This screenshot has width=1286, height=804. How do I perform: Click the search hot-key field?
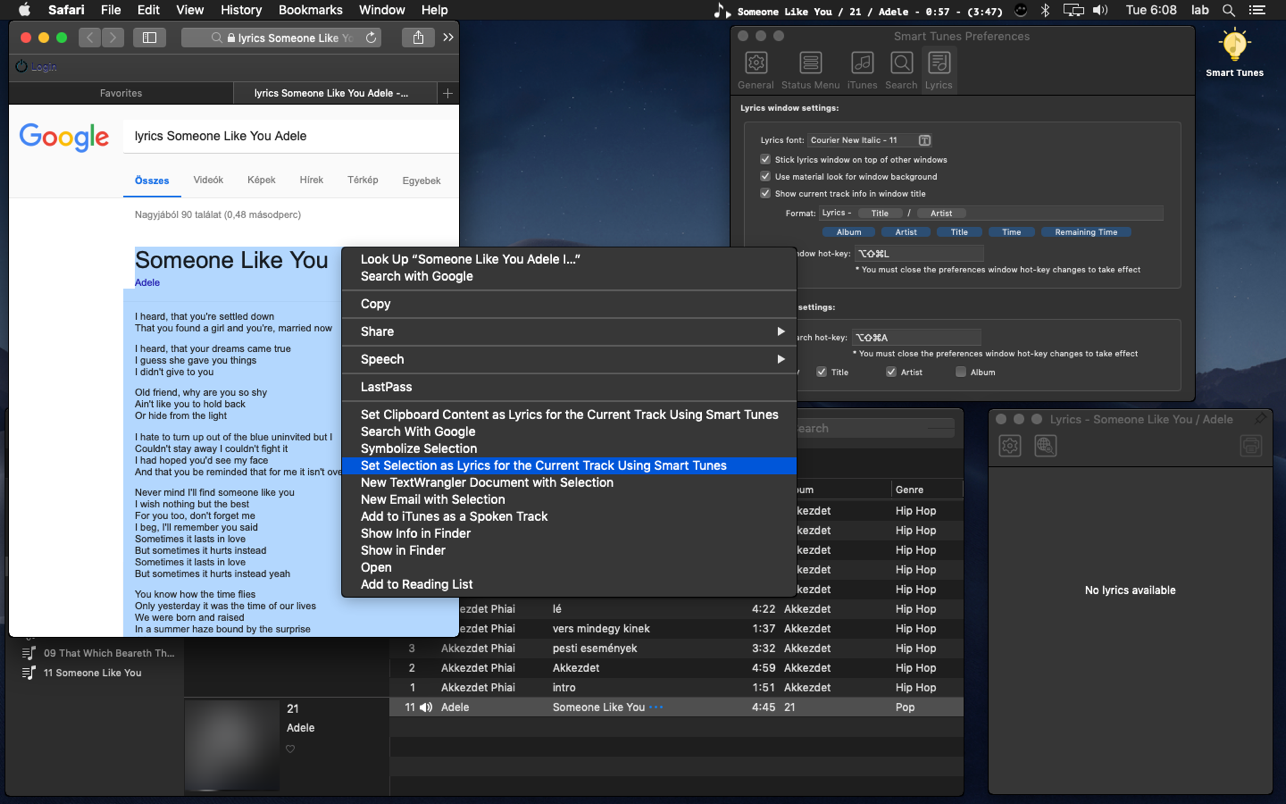tap(916, 338)
